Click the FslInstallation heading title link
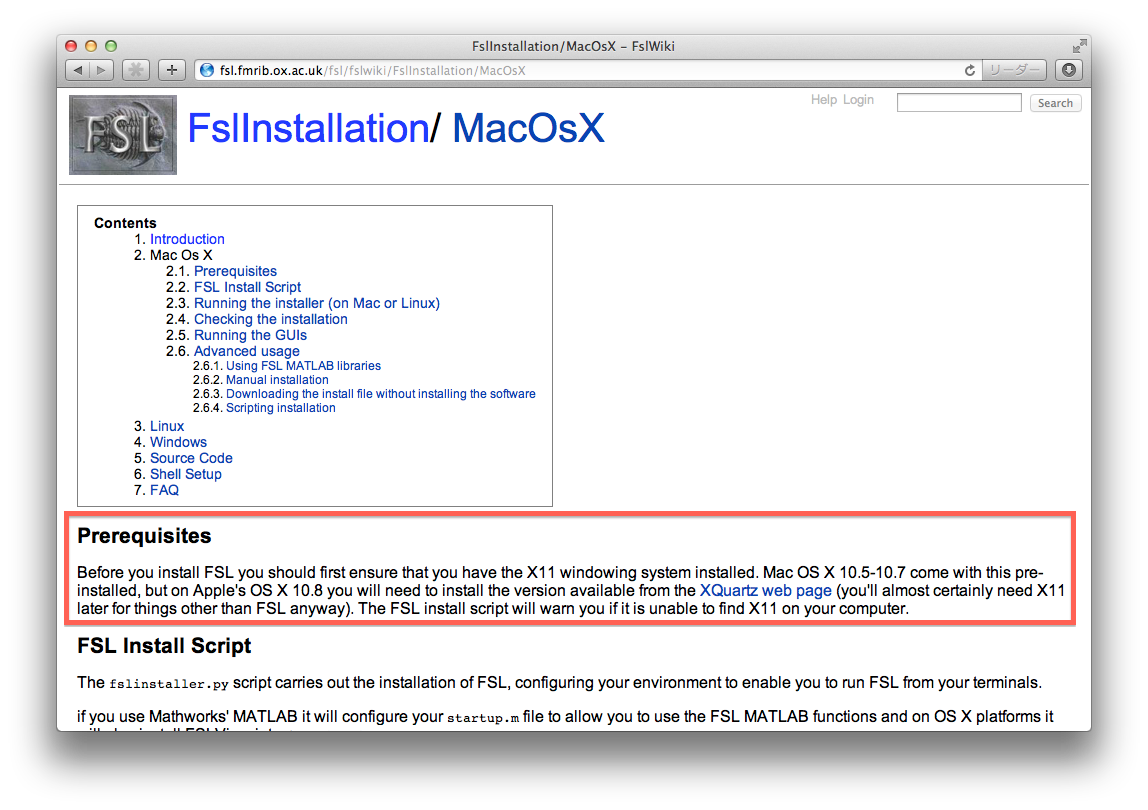 point(308,129)
